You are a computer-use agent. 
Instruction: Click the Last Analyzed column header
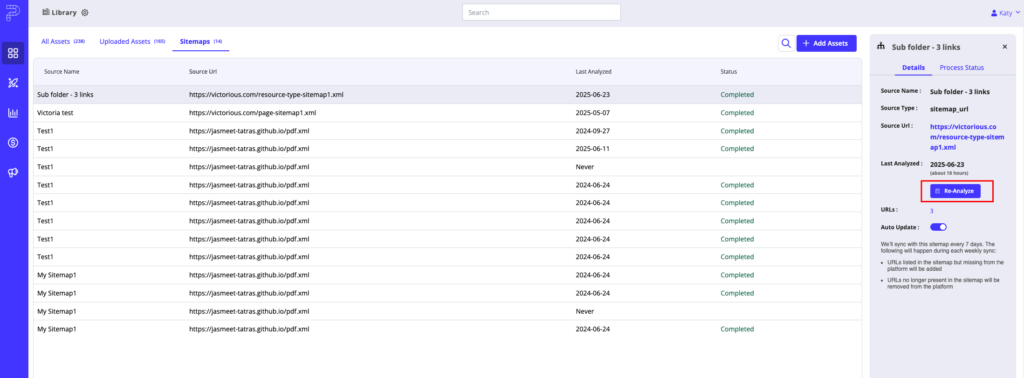coord(593,71)
